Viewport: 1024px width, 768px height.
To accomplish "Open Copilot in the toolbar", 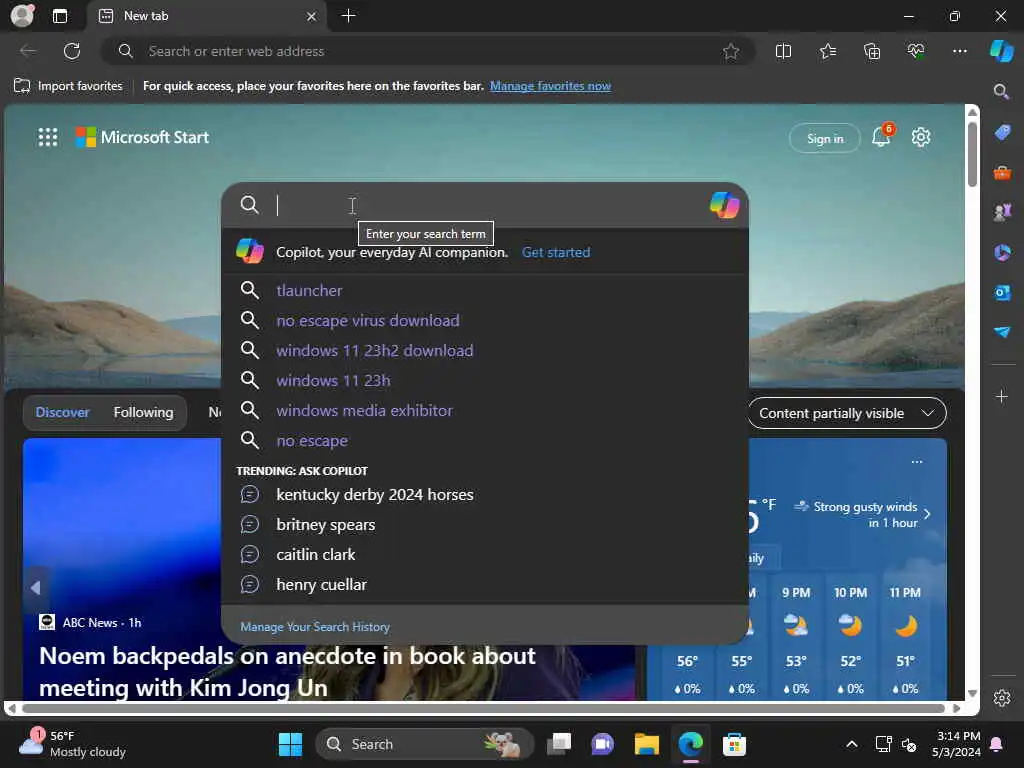I will tap(1002, 51).
